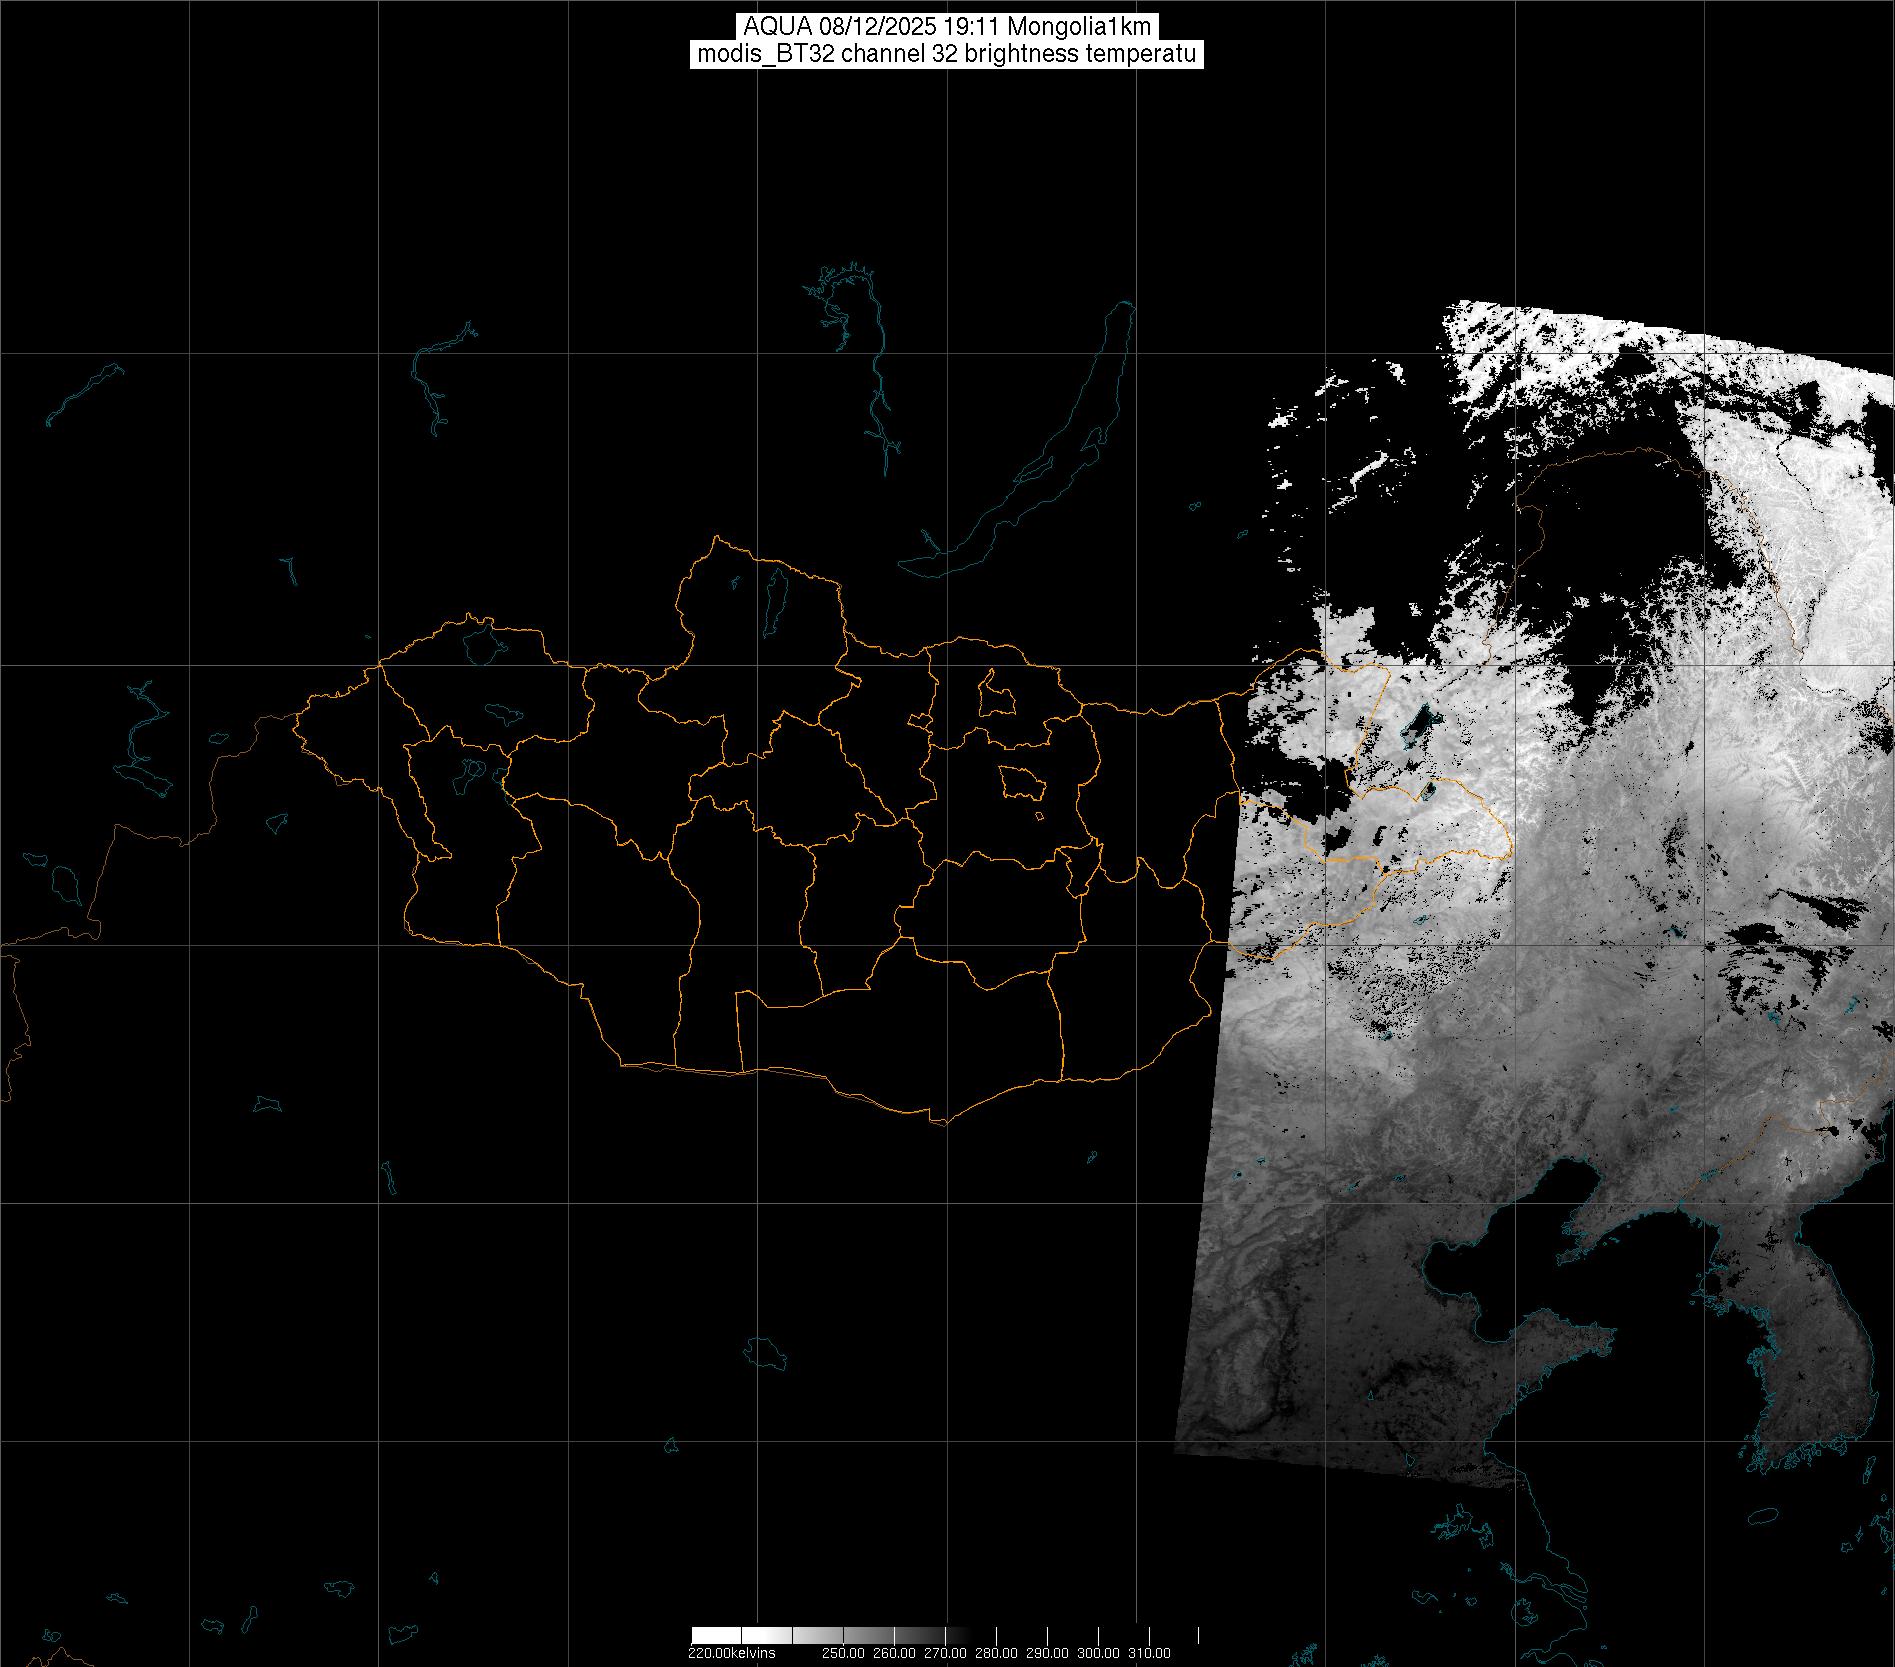The width and height of the screenshot is (1895, 1667).
Task: Click the 270.00 value on the temperature scale
Action: 945,1653
